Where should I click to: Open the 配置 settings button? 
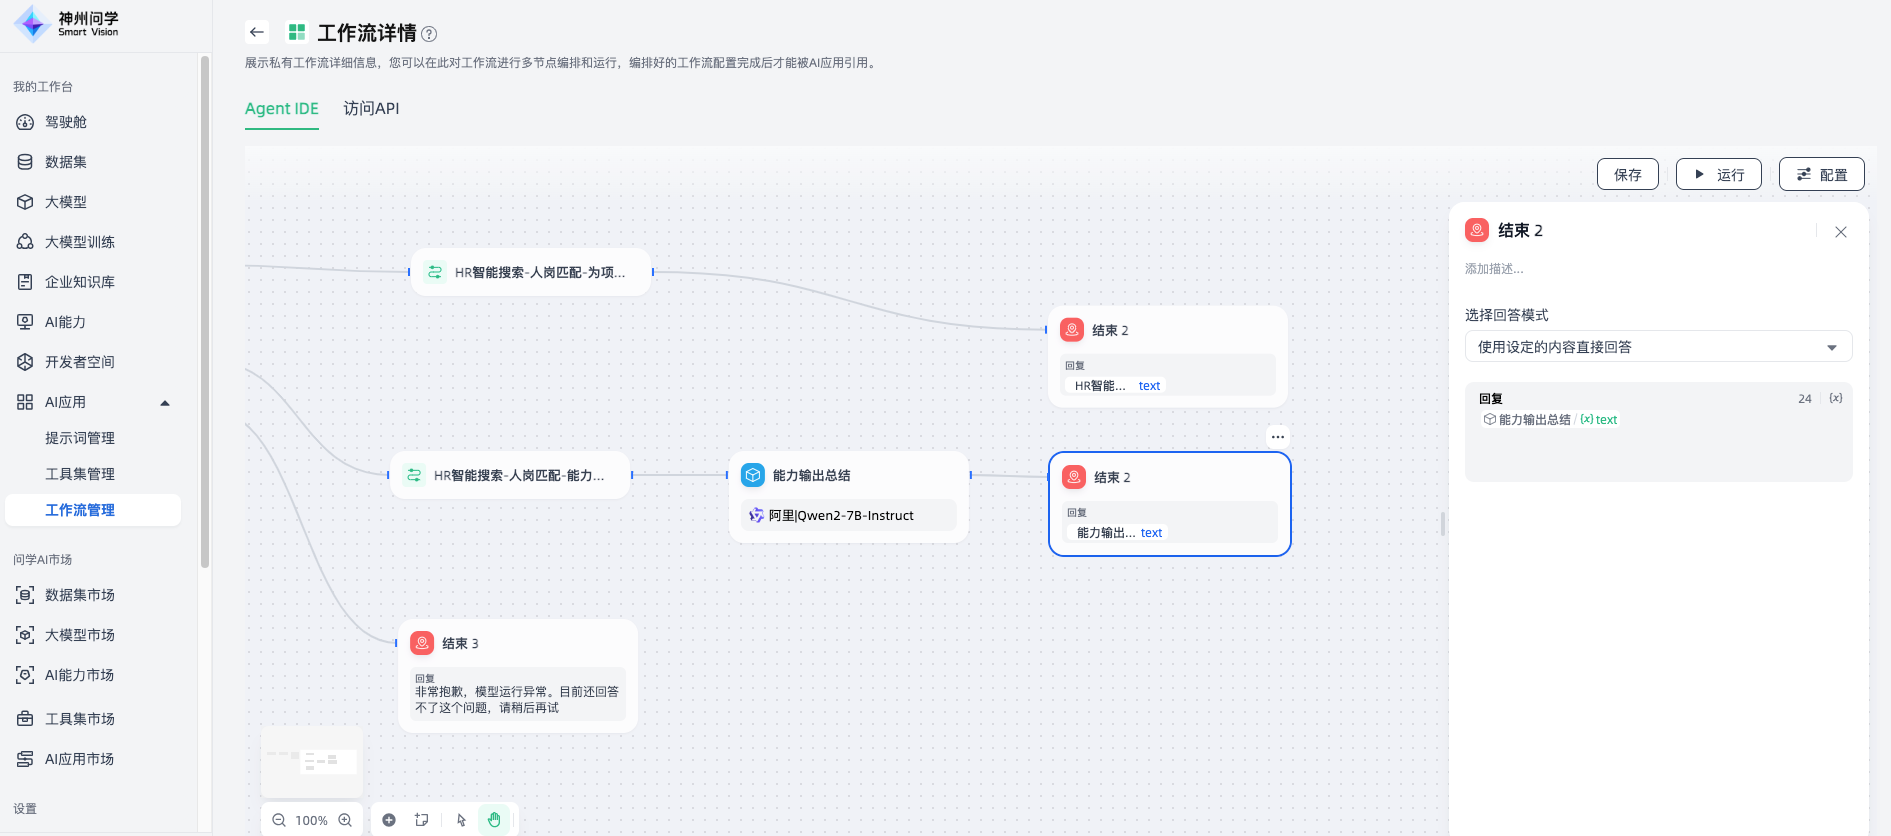(1821, 174)
